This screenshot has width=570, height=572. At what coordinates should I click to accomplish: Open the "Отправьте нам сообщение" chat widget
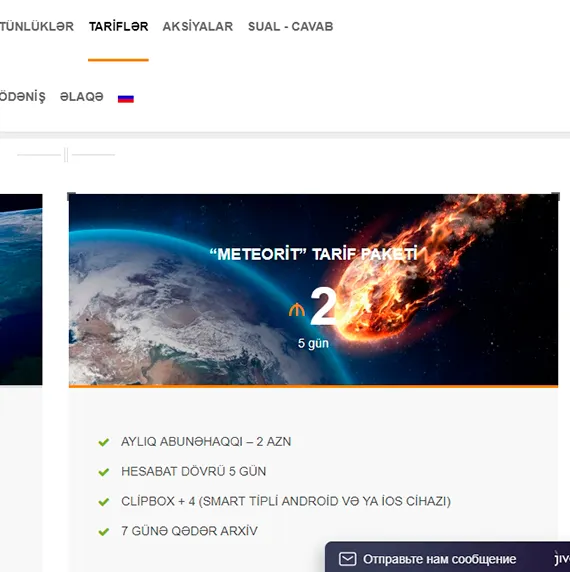447,557
